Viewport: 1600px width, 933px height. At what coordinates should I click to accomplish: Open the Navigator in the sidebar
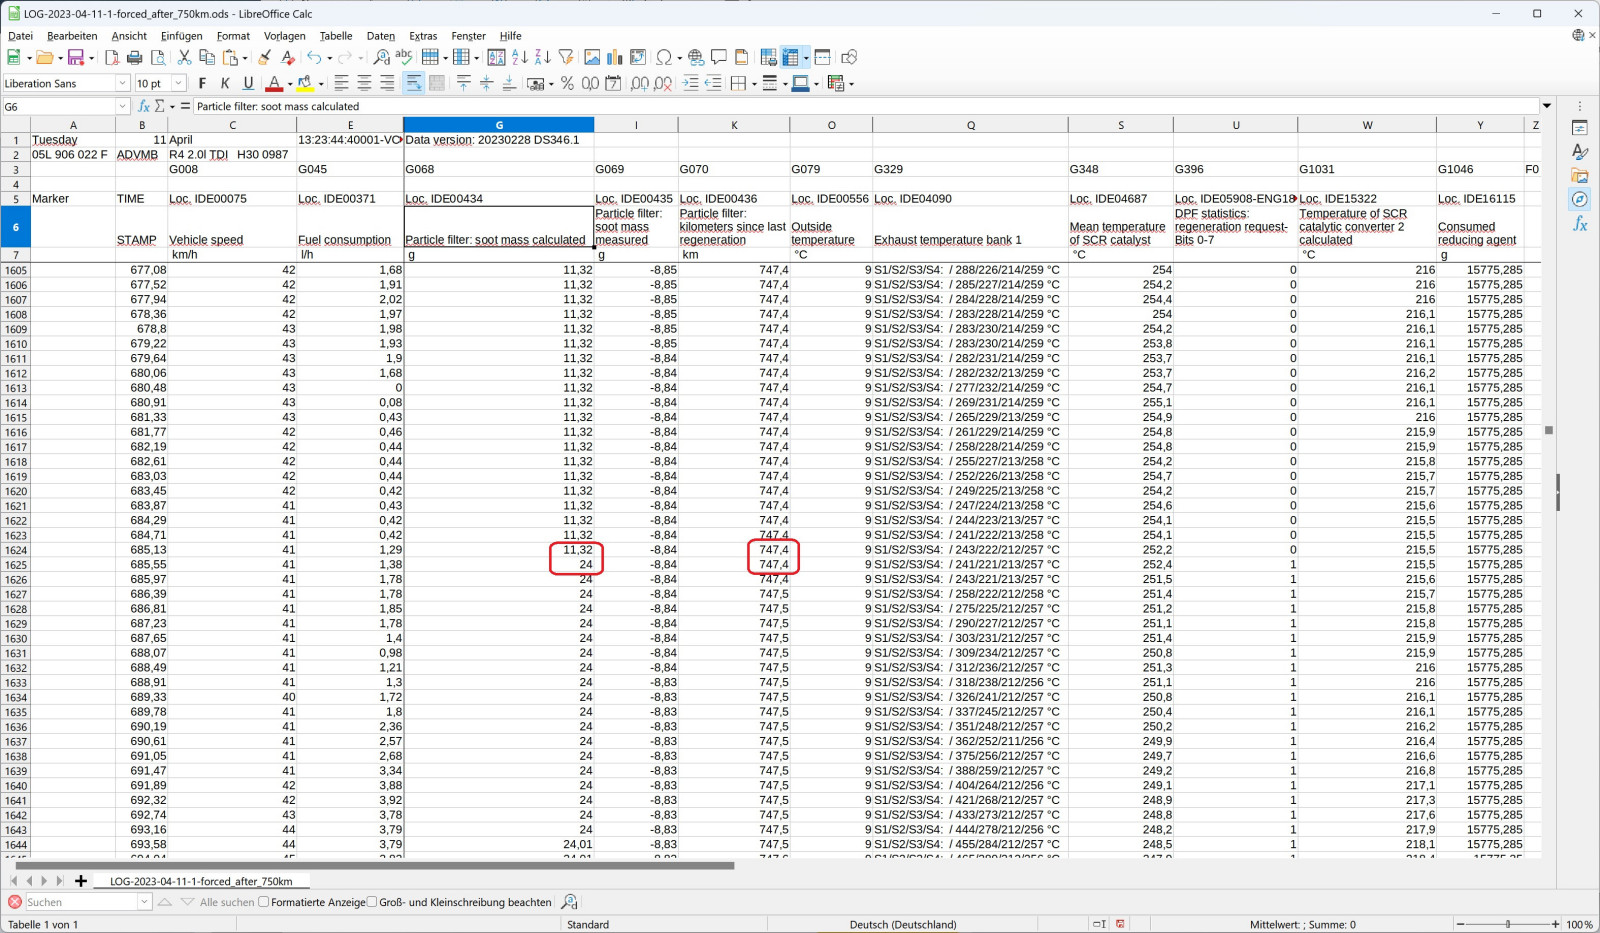[x=1580, y=200]
